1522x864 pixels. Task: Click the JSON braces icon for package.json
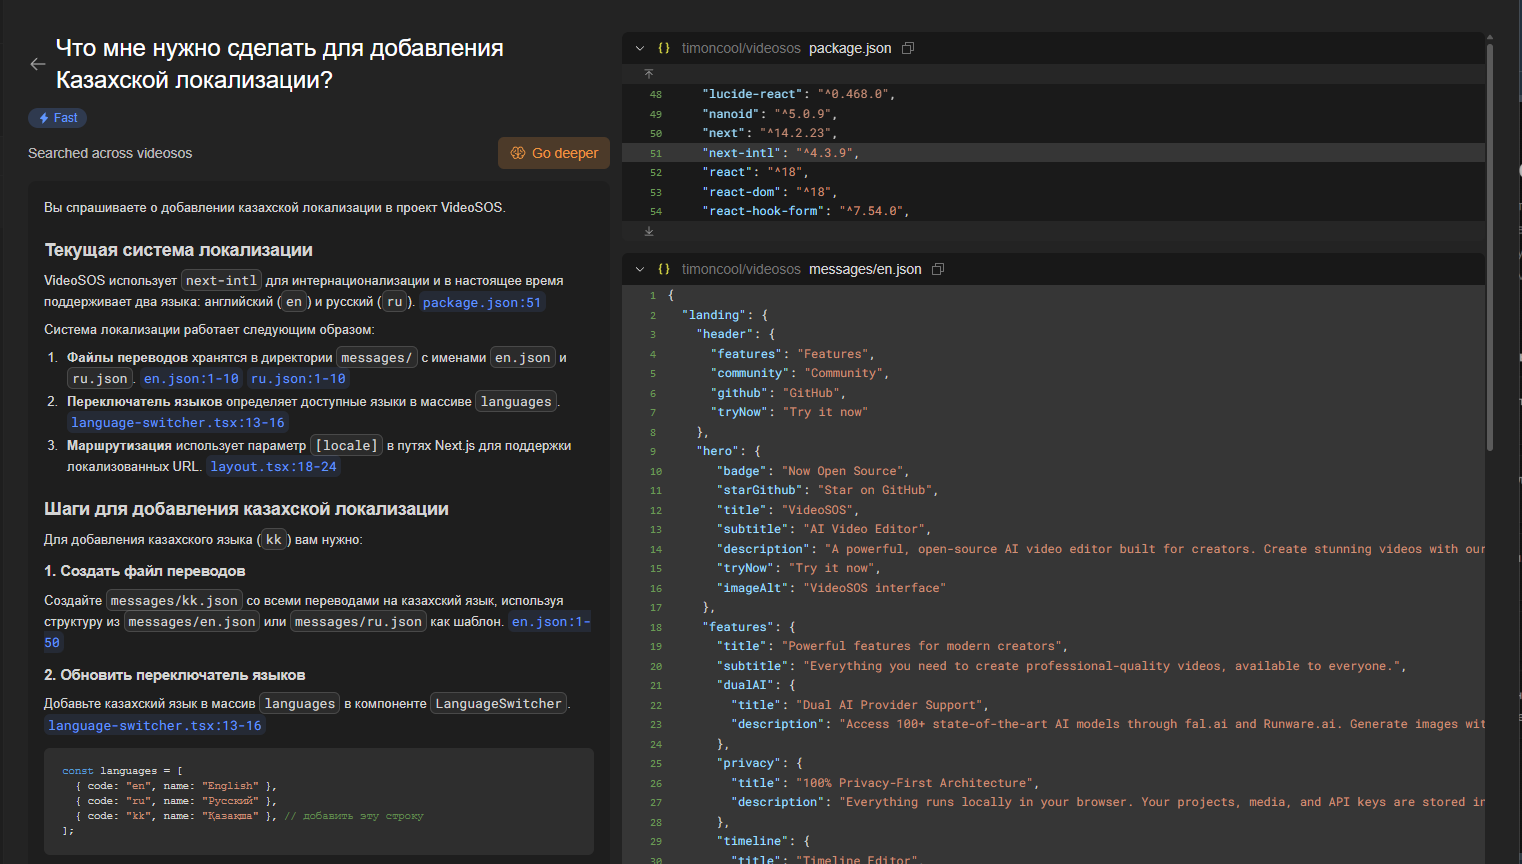click(x=664, y=48)
